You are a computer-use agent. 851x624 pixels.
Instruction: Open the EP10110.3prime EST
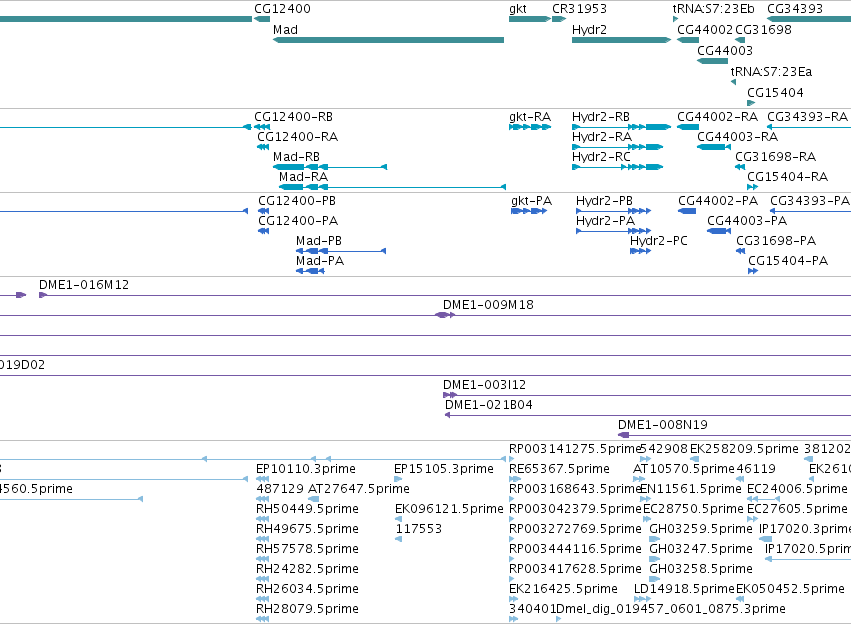tap(263, 479)
